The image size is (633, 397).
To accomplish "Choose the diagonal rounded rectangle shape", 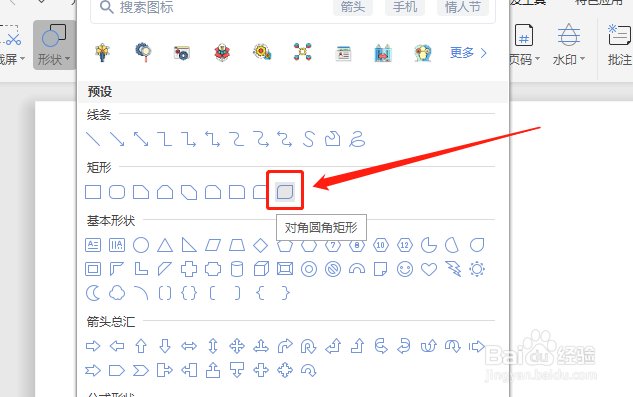I will coord(285,192).
